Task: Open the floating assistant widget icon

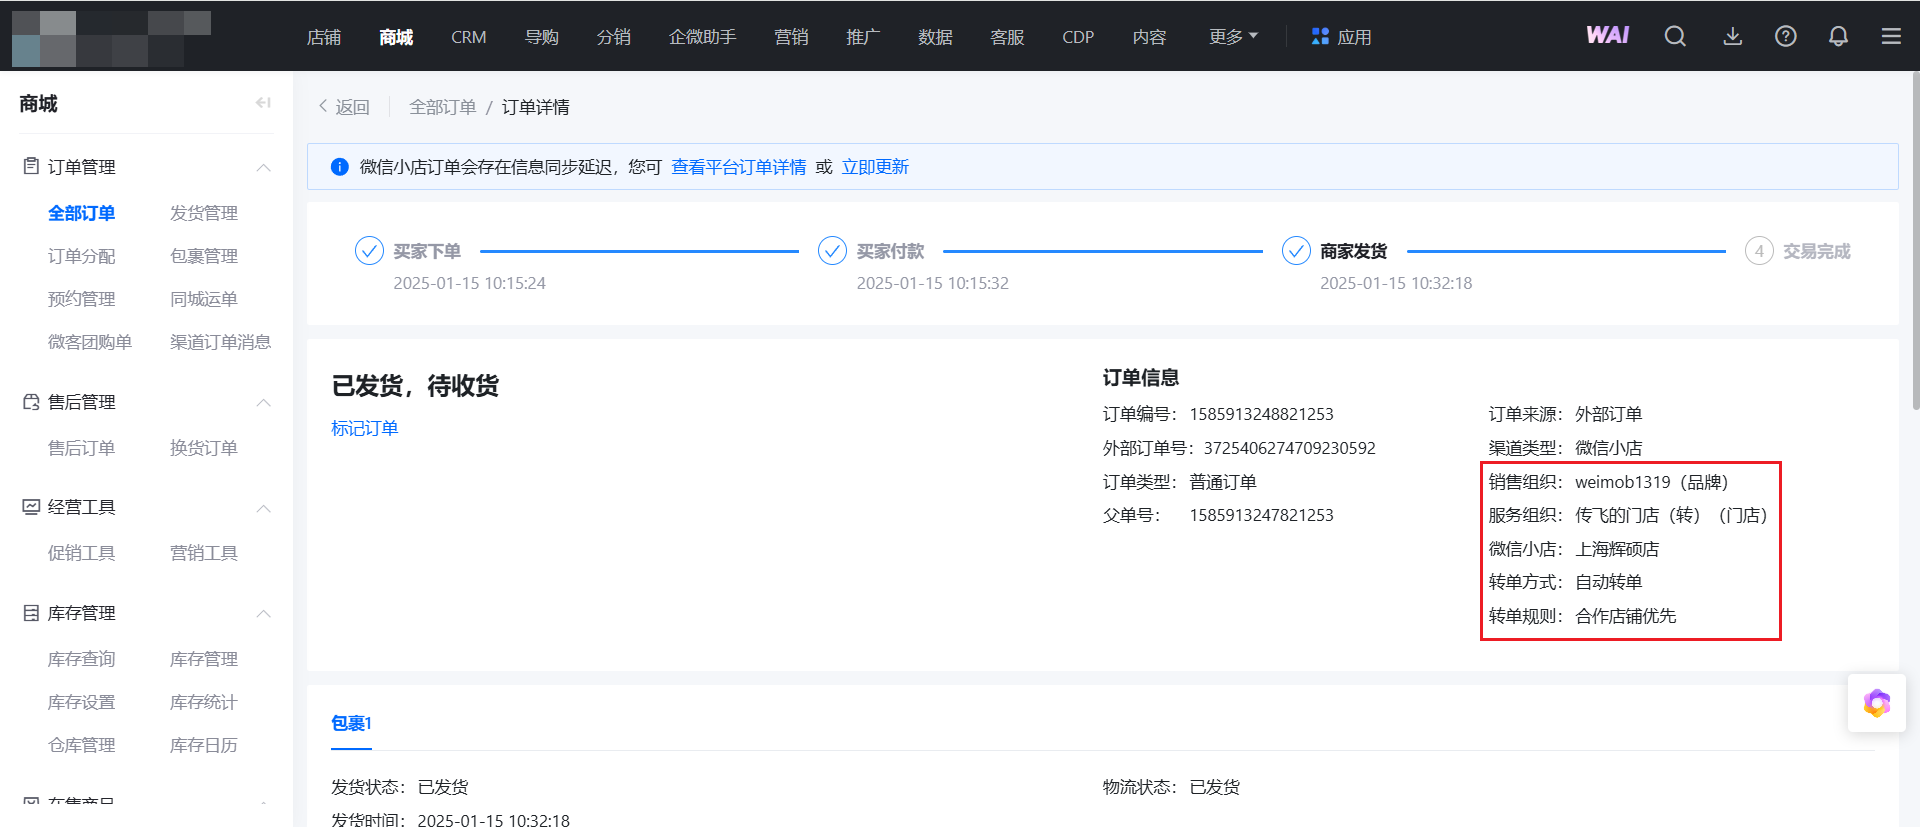Action: click(1876, 704)
